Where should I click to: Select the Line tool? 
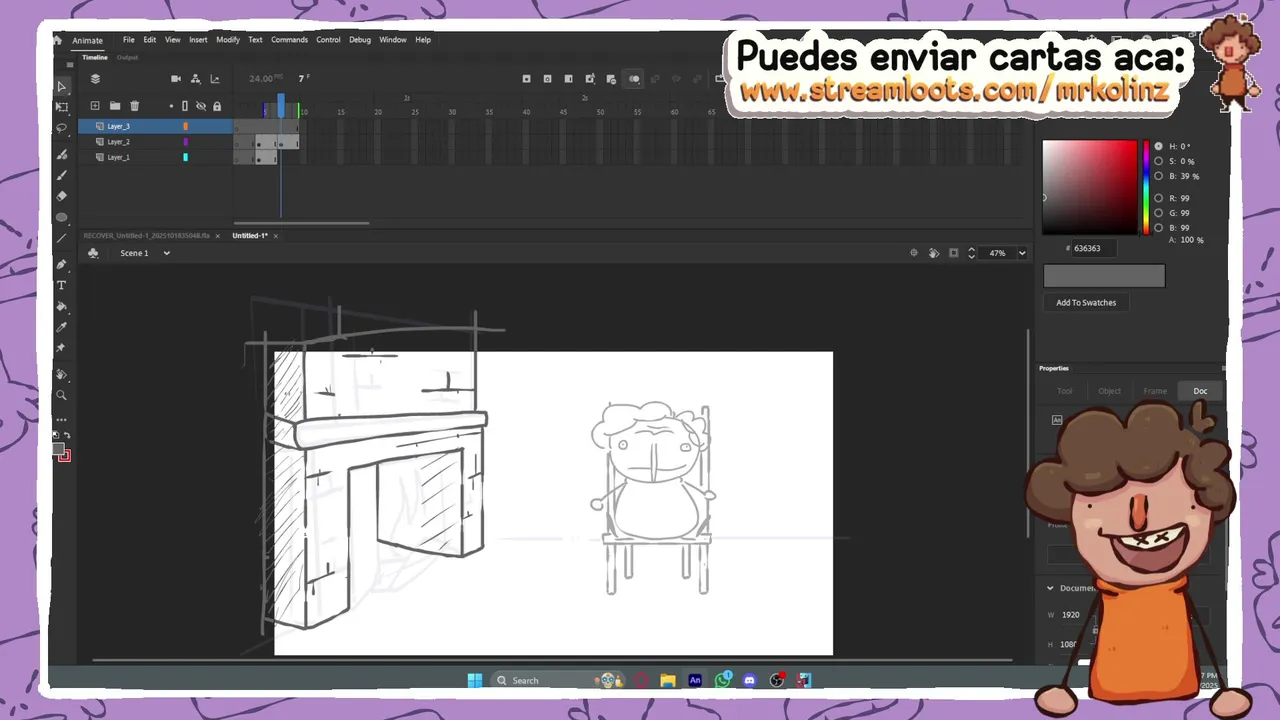pos(62,238)
